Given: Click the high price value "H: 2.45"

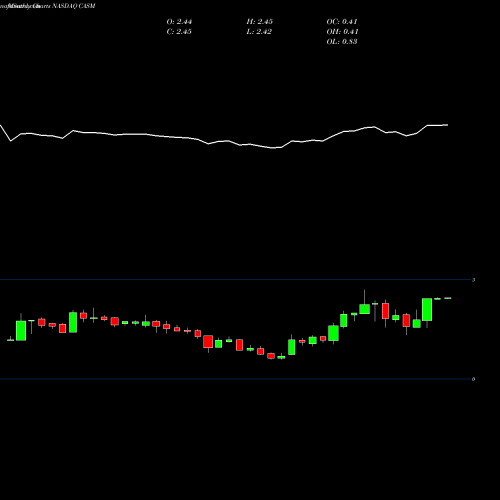Looking at the screenshot, I should [260, 22].
